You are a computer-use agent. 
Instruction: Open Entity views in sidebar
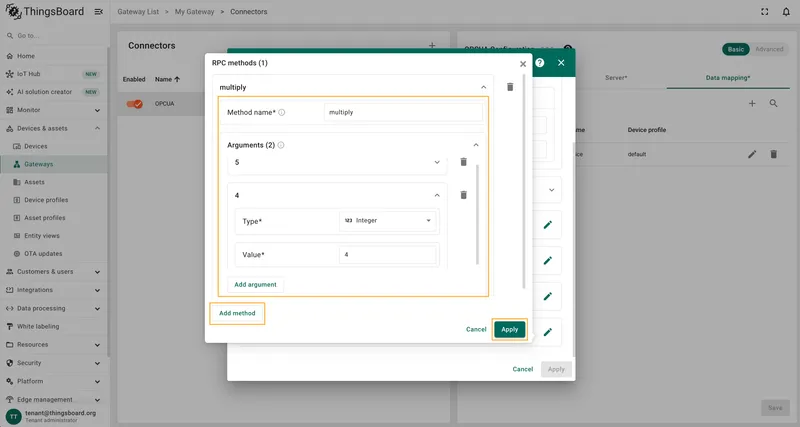coord(54,236)
